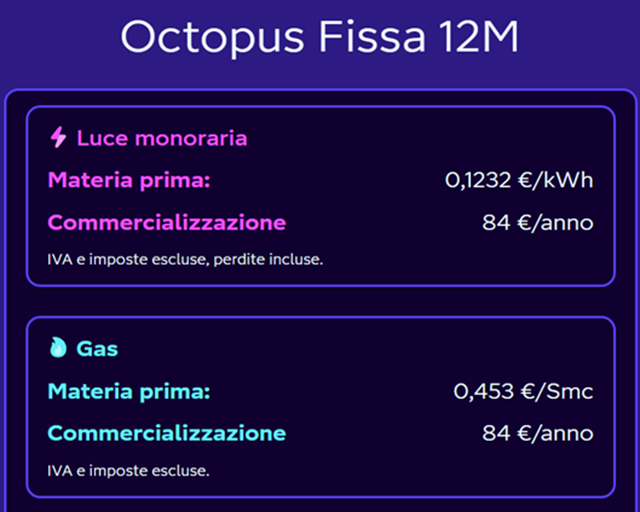The width and height of the screenshot is (640, 512).
Task: Select the 84 €/anno electricity fee
Action: pyautogui.click(x=537, y=222)
